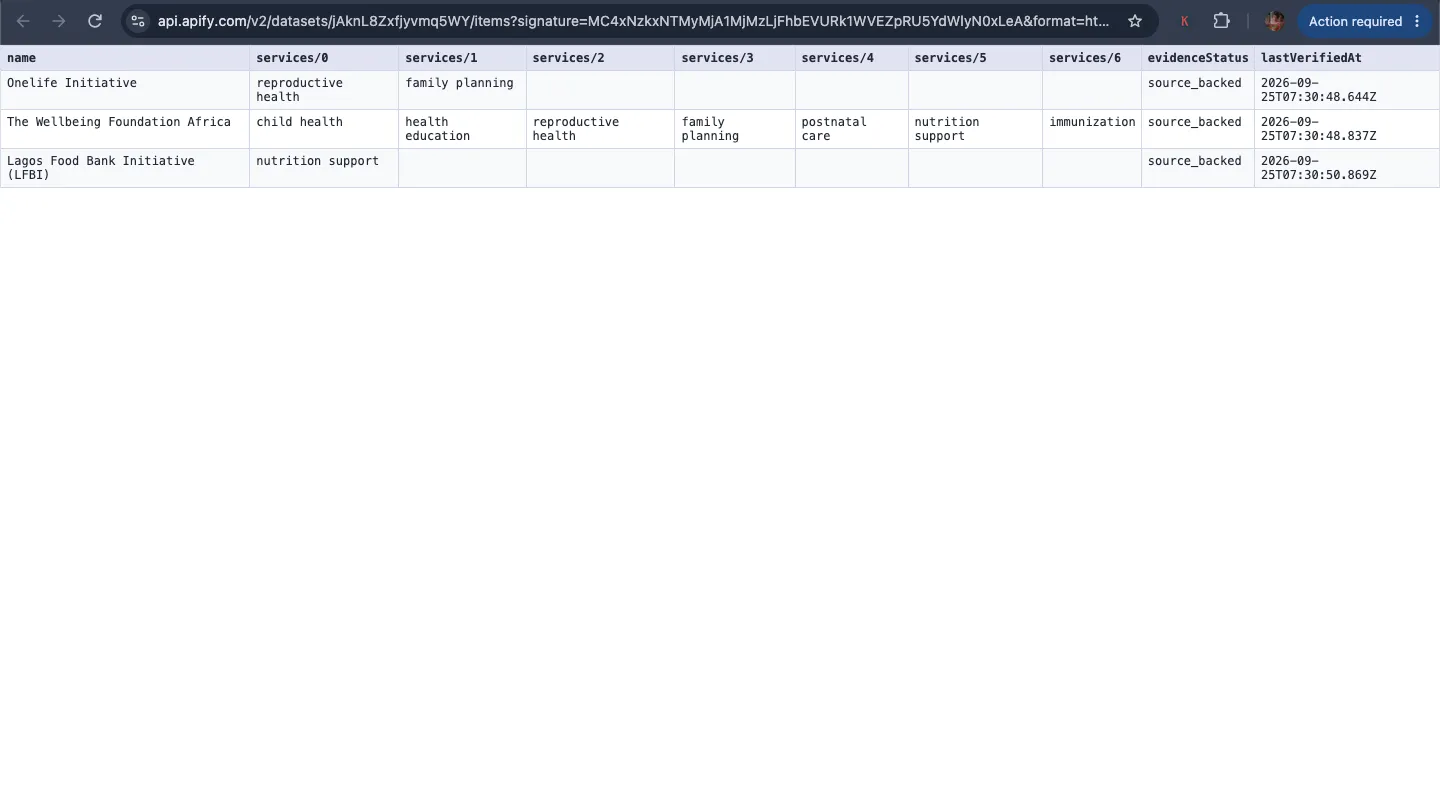
Task: Click the services/1 column header
Action: point(462,58)
